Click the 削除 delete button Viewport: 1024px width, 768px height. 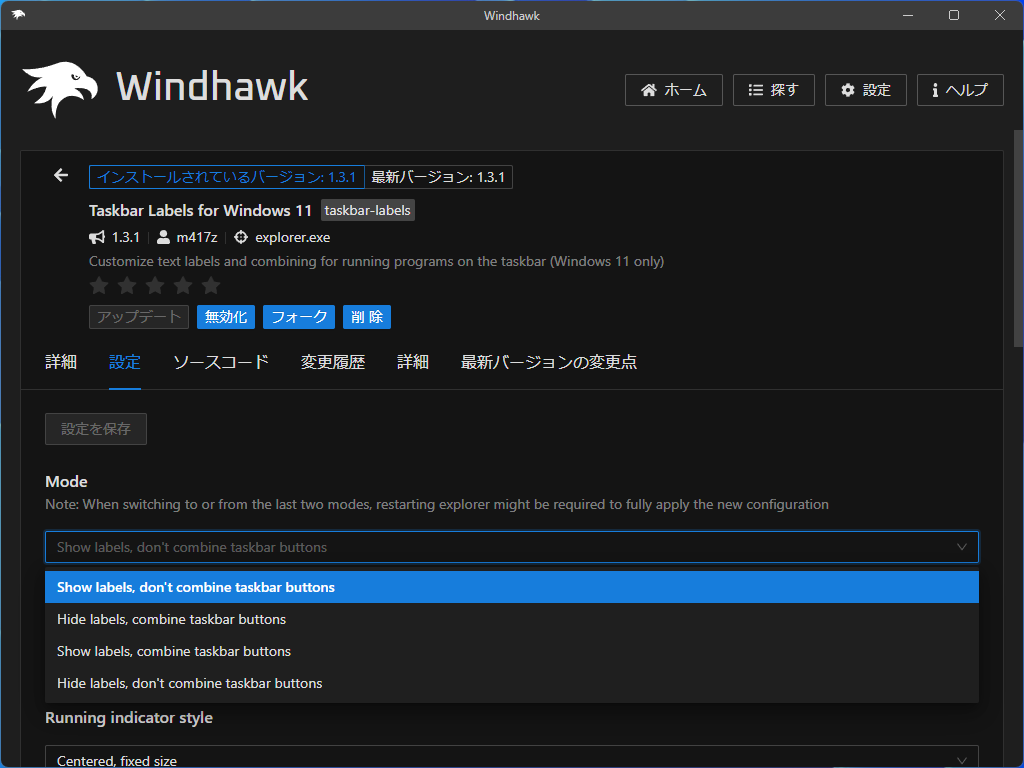(x=367, y=317)
